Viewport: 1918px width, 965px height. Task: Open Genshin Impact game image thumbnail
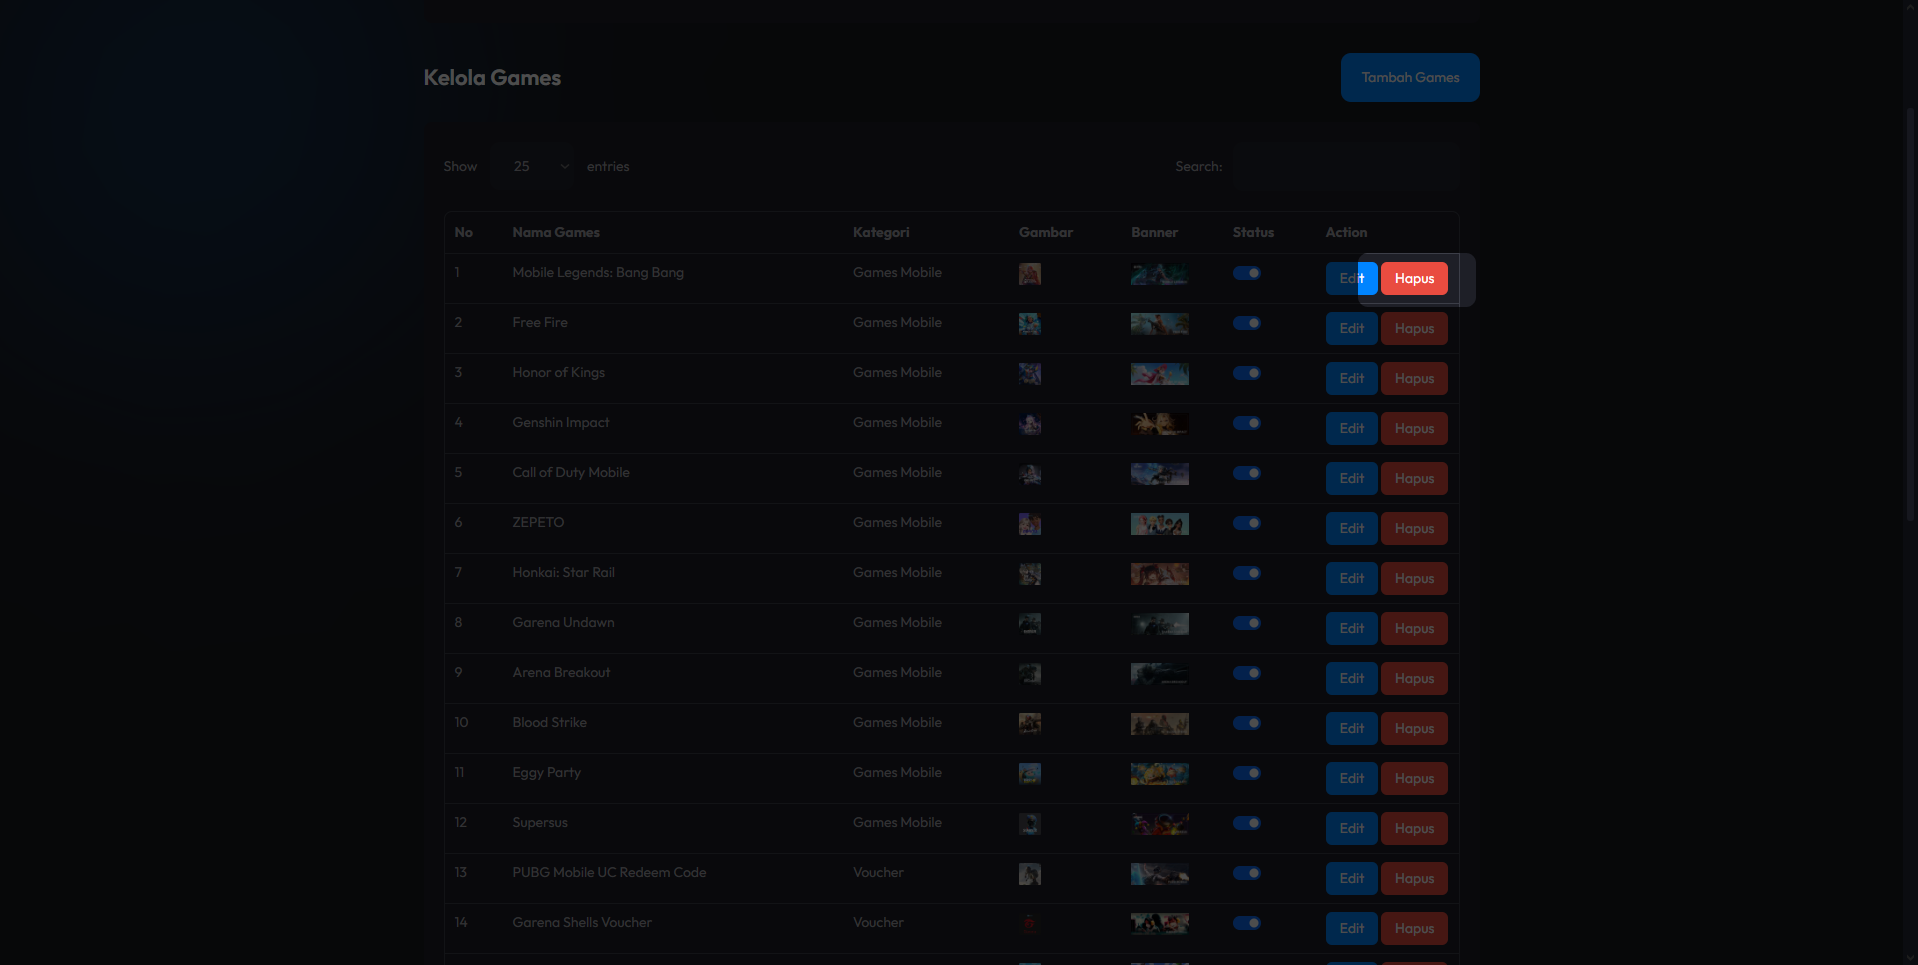tap(1030, 424)
